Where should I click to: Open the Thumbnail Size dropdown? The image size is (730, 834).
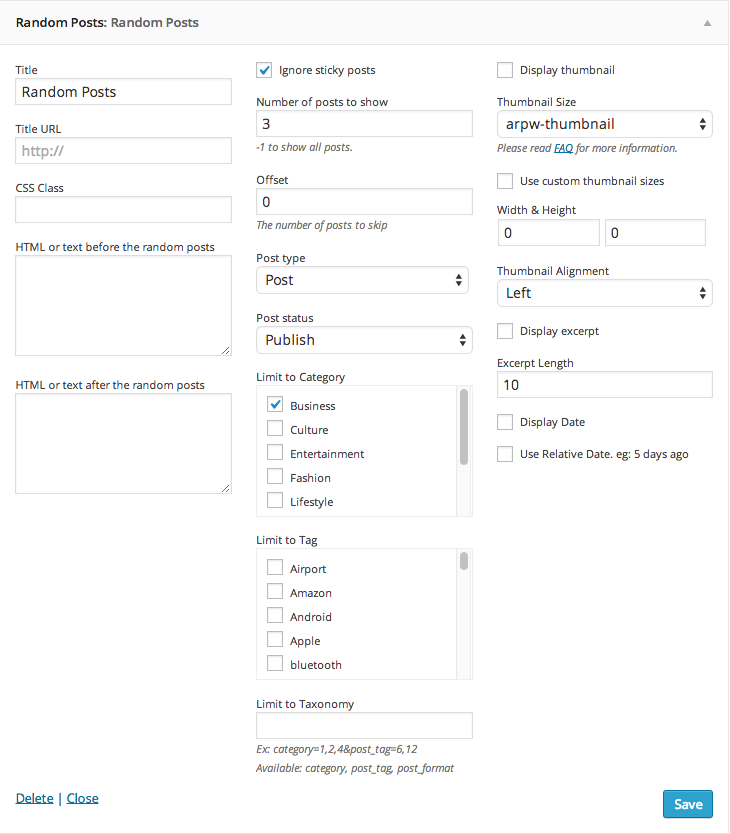point(604,124)
